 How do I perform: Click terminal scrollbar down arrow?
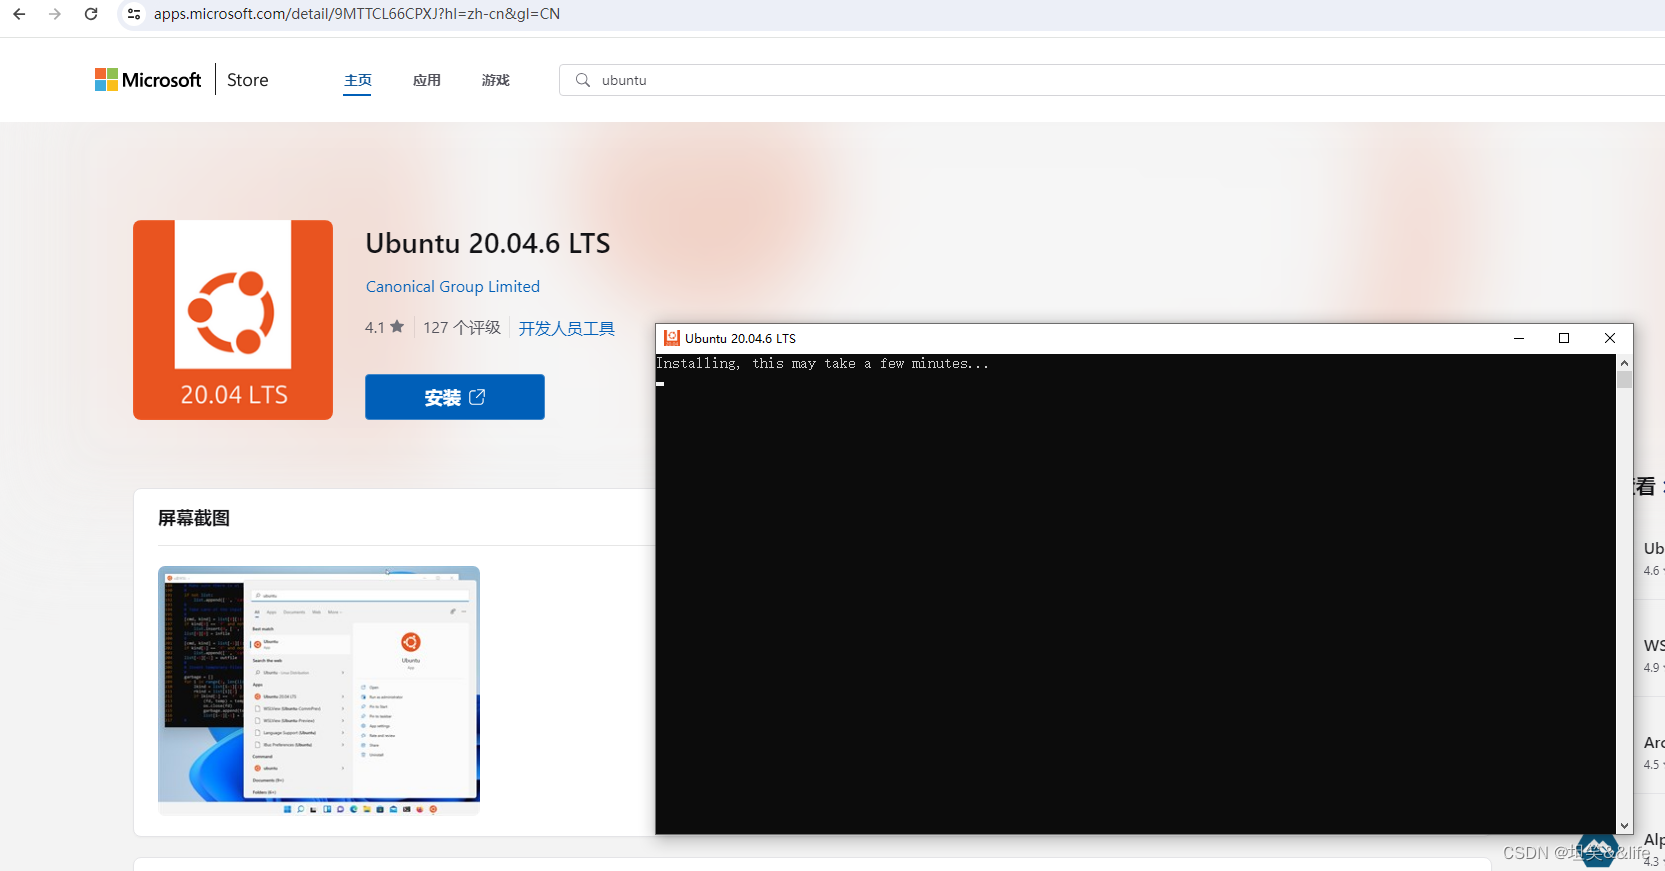1624,826
